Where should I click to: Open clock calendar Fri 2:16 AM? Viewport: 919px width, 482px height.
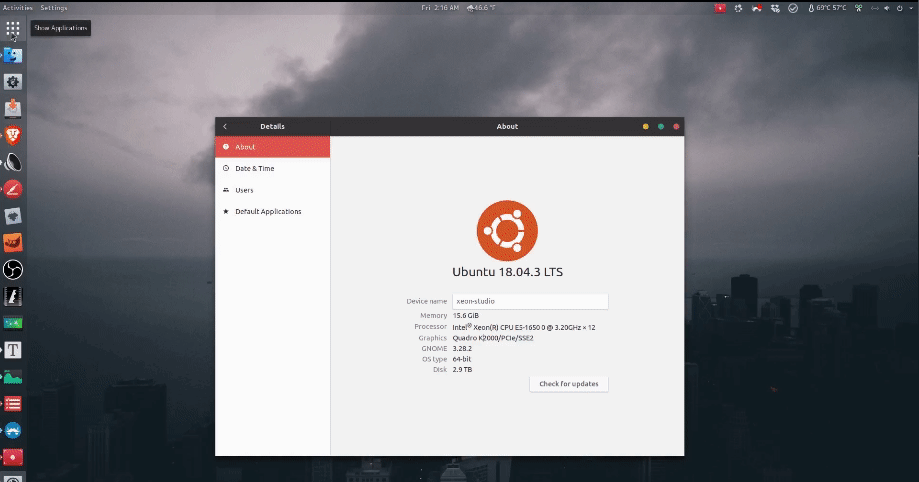pos(440,8)
